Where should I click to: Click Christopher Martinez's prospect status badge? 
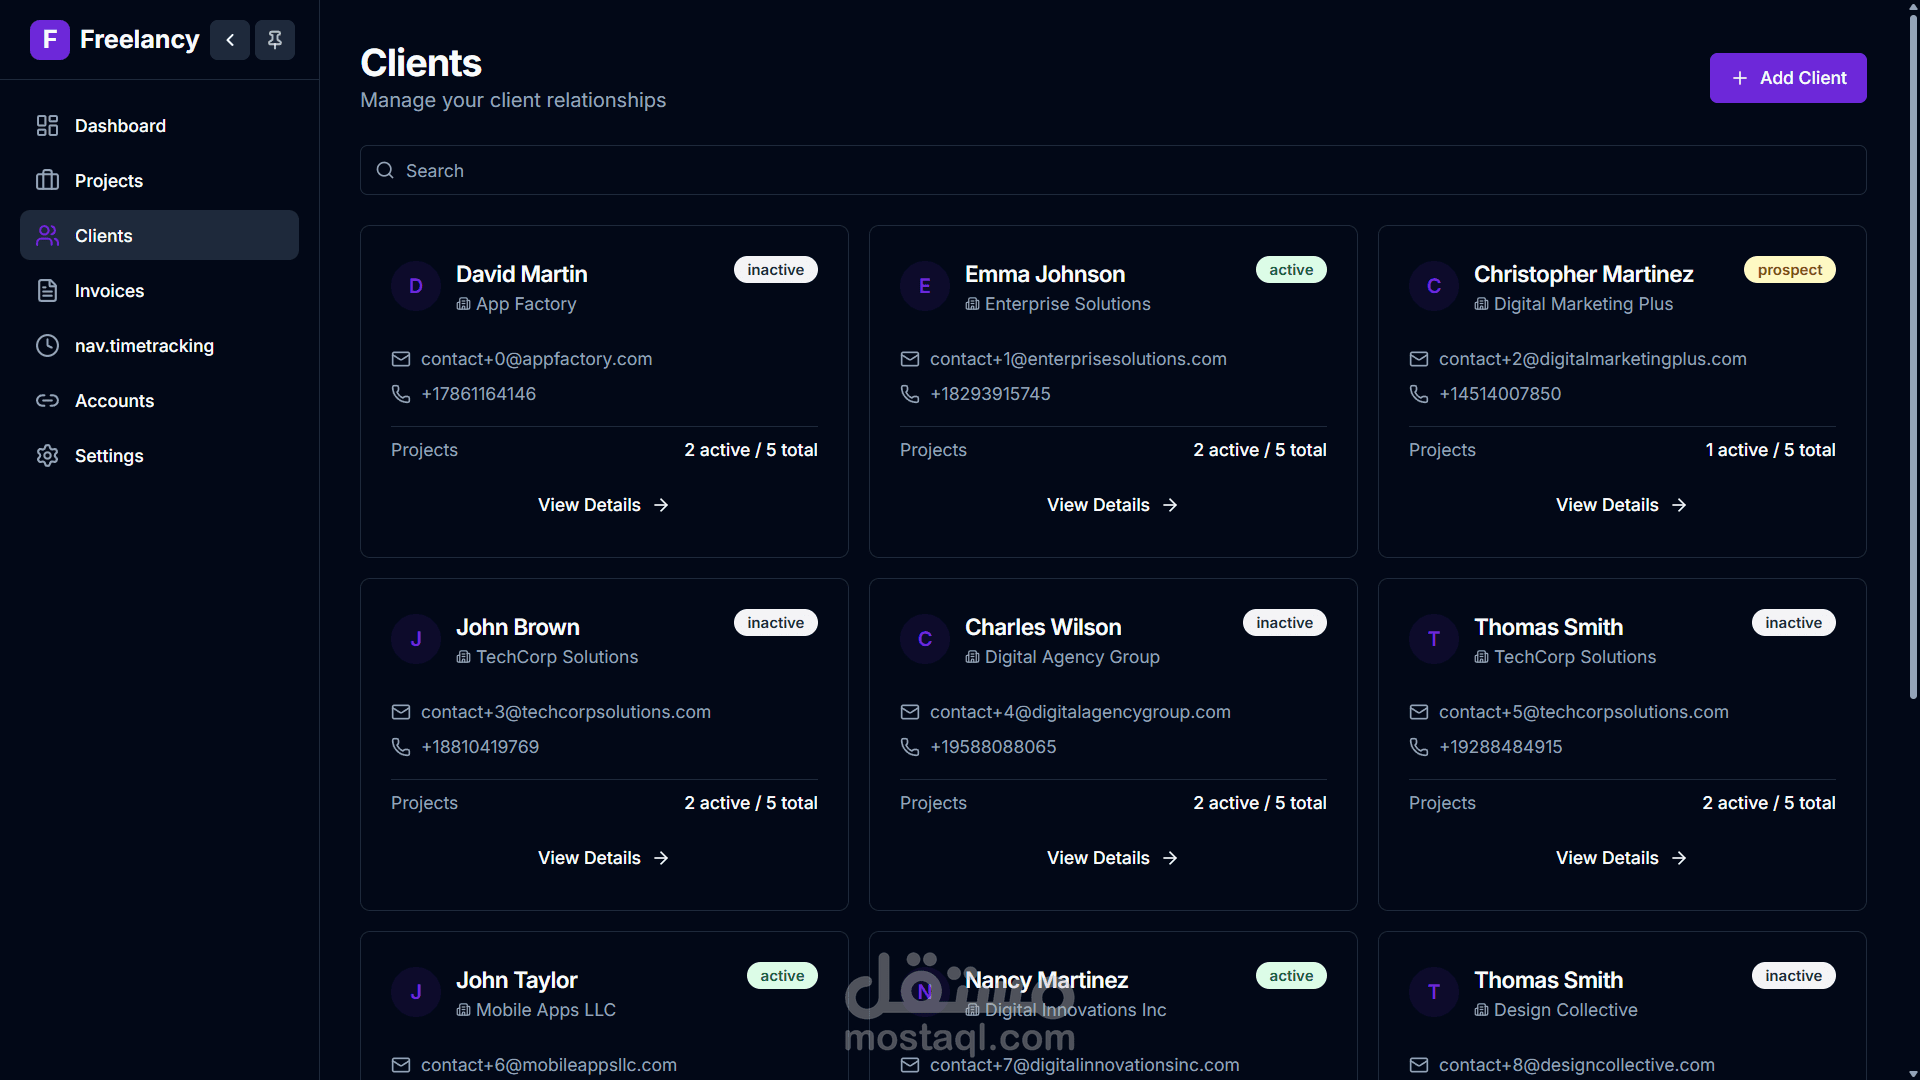click(1789, 270)
